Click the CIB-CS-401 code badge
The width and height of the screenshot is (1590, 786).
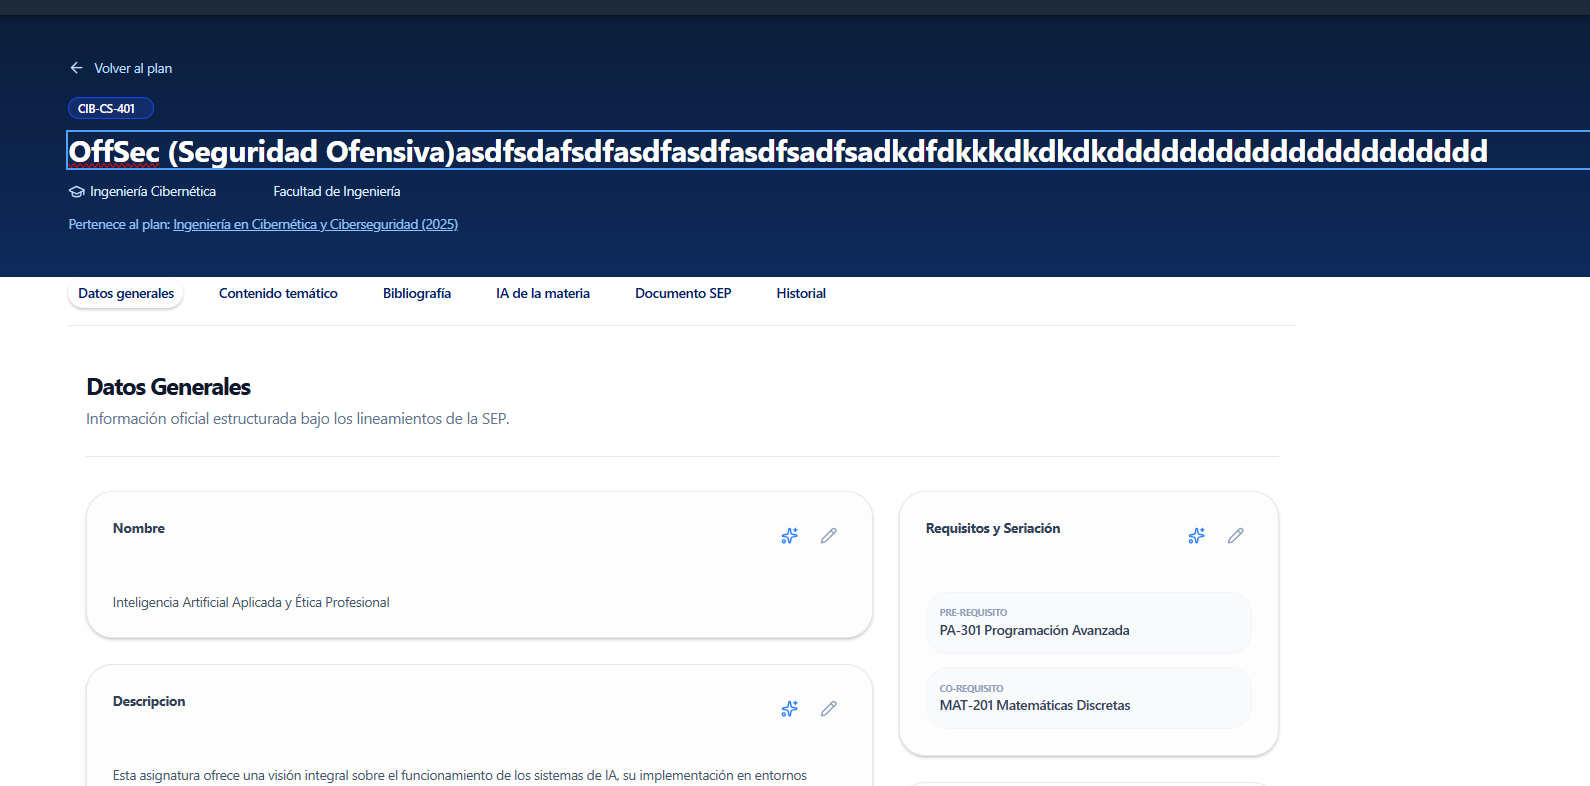110,109
